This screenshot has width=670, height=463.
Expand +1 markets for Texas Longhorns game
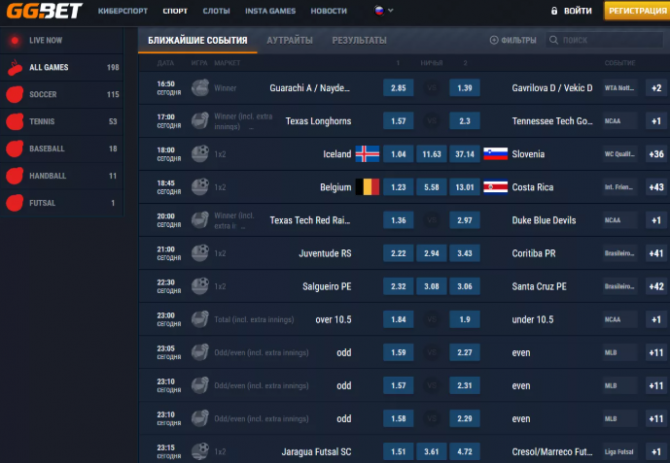point(656,121)
